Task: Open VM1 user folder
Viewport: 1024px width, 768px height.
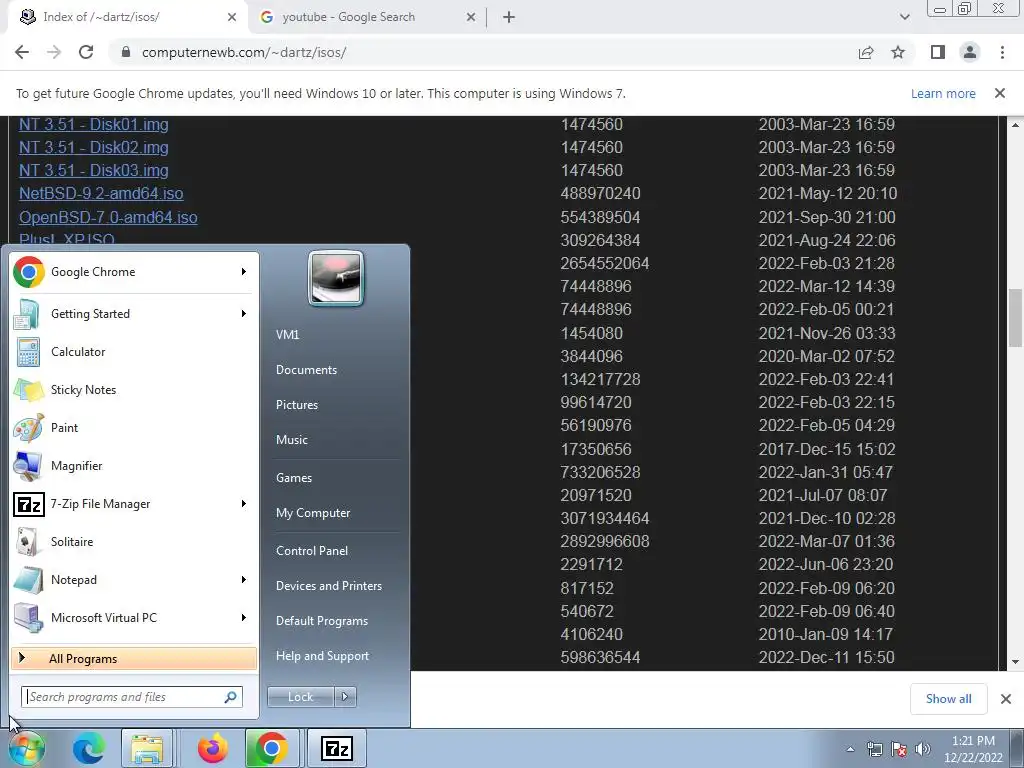Action: pos(287,334)
